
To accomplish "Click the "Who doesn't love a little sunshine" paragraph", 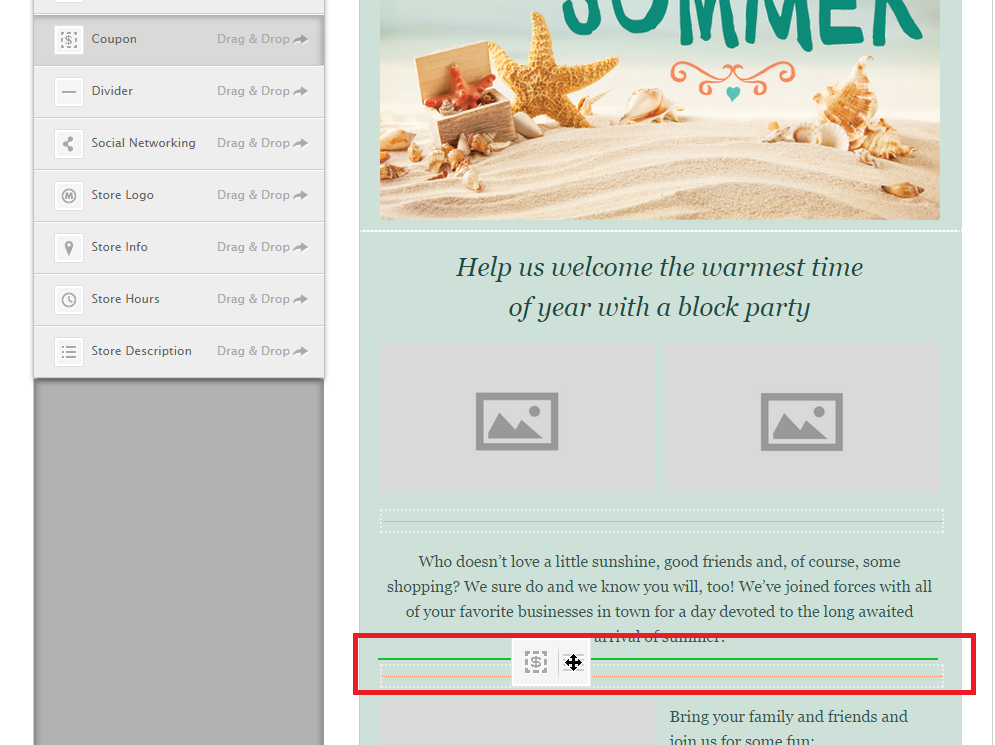I will coord(659,587).
